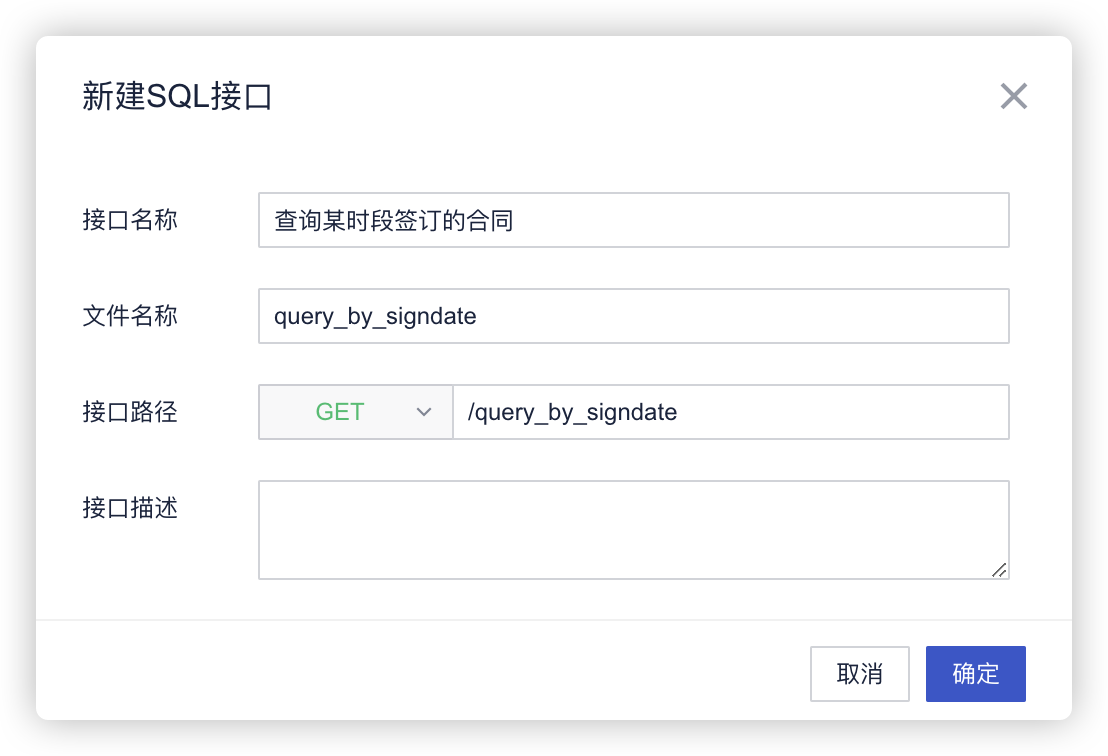This screenshot has width=1108, height=756.
Task: Click the 接口描述 field label
Action: point(130,508)
